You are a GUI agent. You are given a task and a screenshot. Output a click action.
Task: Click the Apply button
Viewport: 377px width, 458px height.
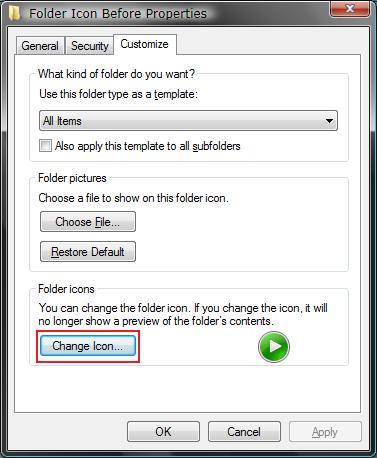pyautogui.click(x=325, y=432)
